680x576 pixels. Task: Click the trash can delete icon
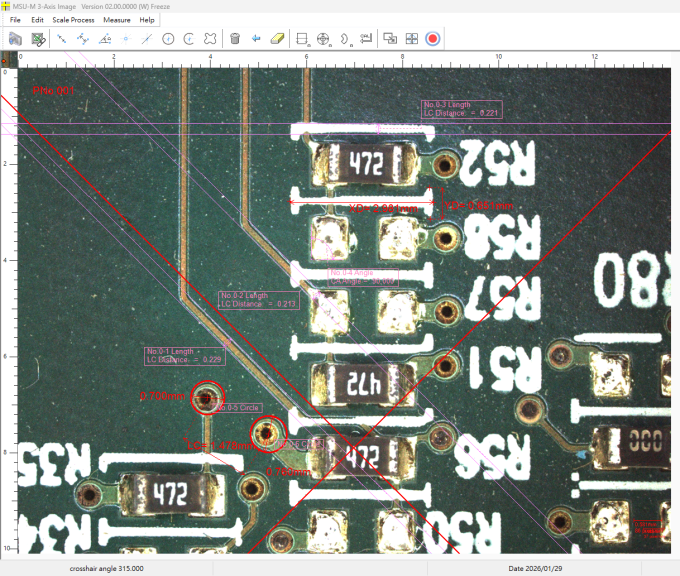pyautogui.click(x=235, y=39)
